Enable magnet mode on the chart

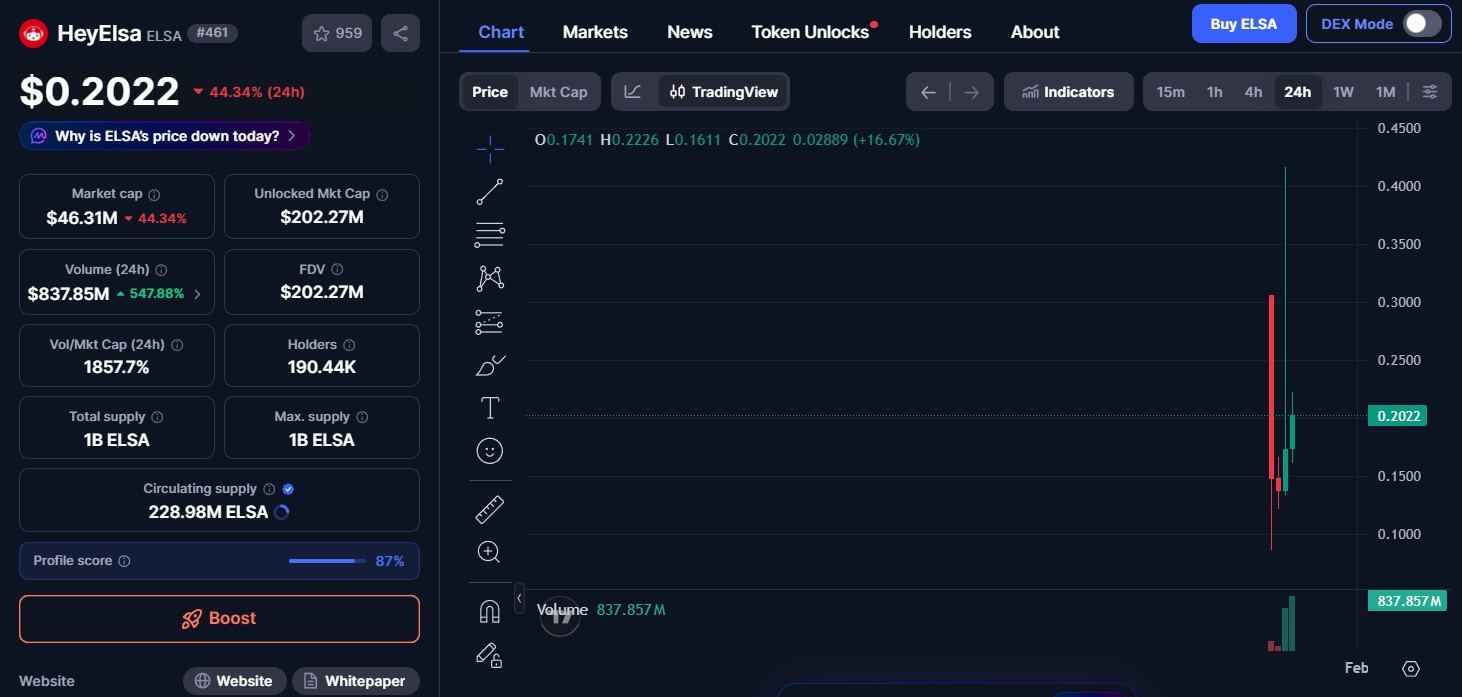click(490, 610)
